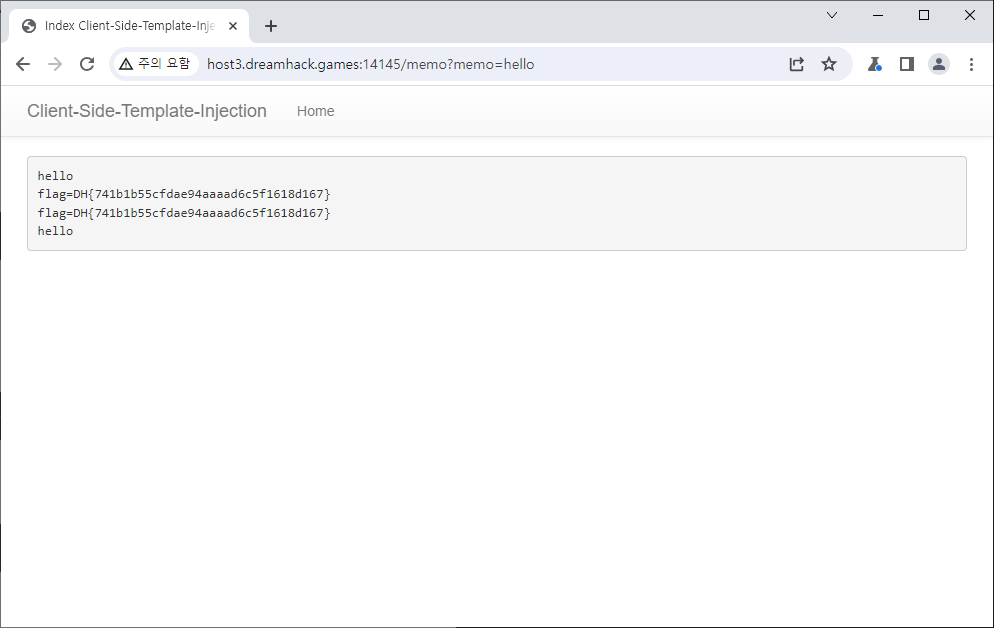Image resolution: width=994 pixels, height=628 pixels.
Task: Maximize the browser window
Action: tap(924, 15)
